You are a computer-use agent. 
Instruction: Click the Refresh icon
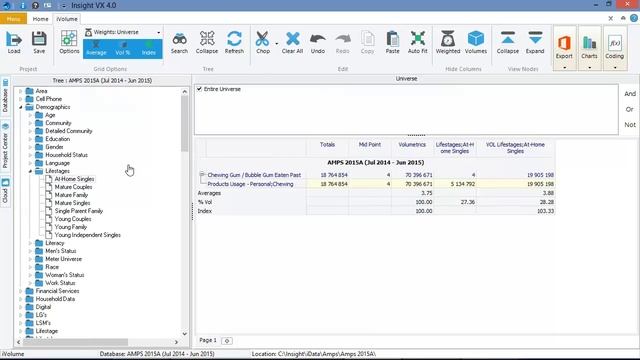tap(234, 39)
